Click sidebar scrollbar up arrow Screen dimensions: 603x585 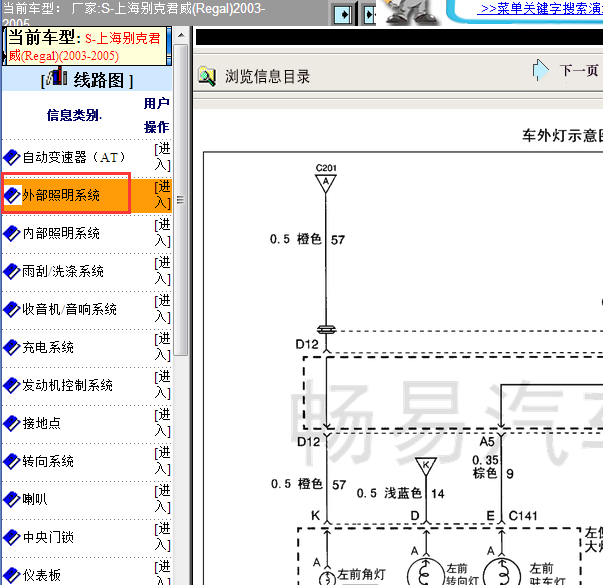pos(181,35)
